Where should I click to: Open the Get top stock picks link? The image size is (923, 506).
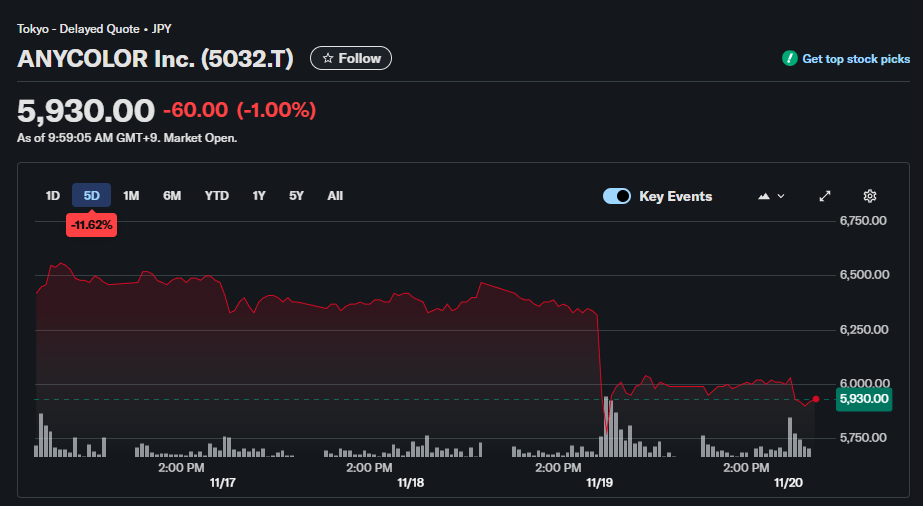[856, 59]
